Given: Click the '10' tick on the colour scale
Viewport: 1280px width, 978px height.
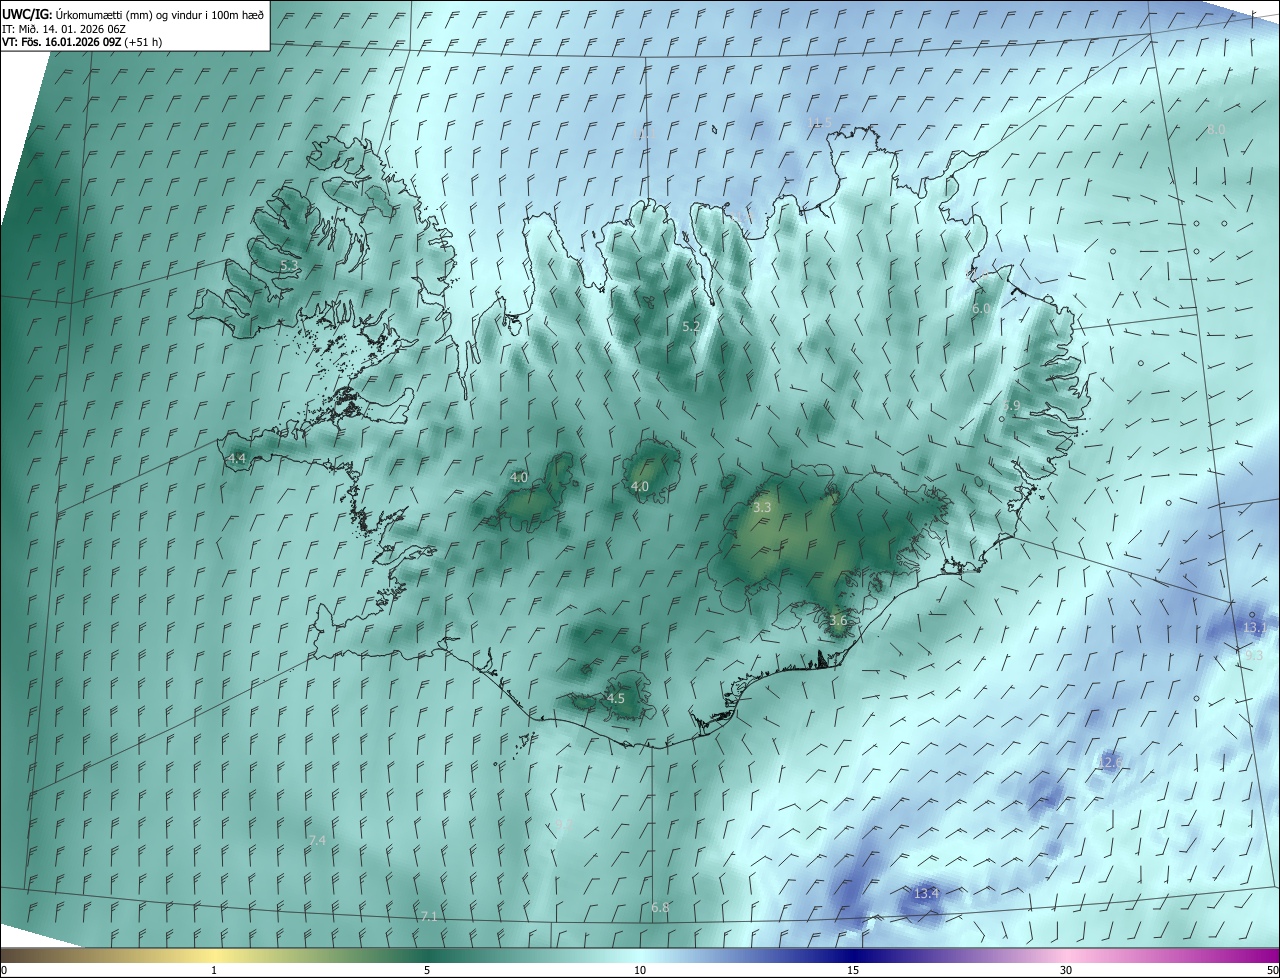Looking at the screenshot, I should click(640, 970).
